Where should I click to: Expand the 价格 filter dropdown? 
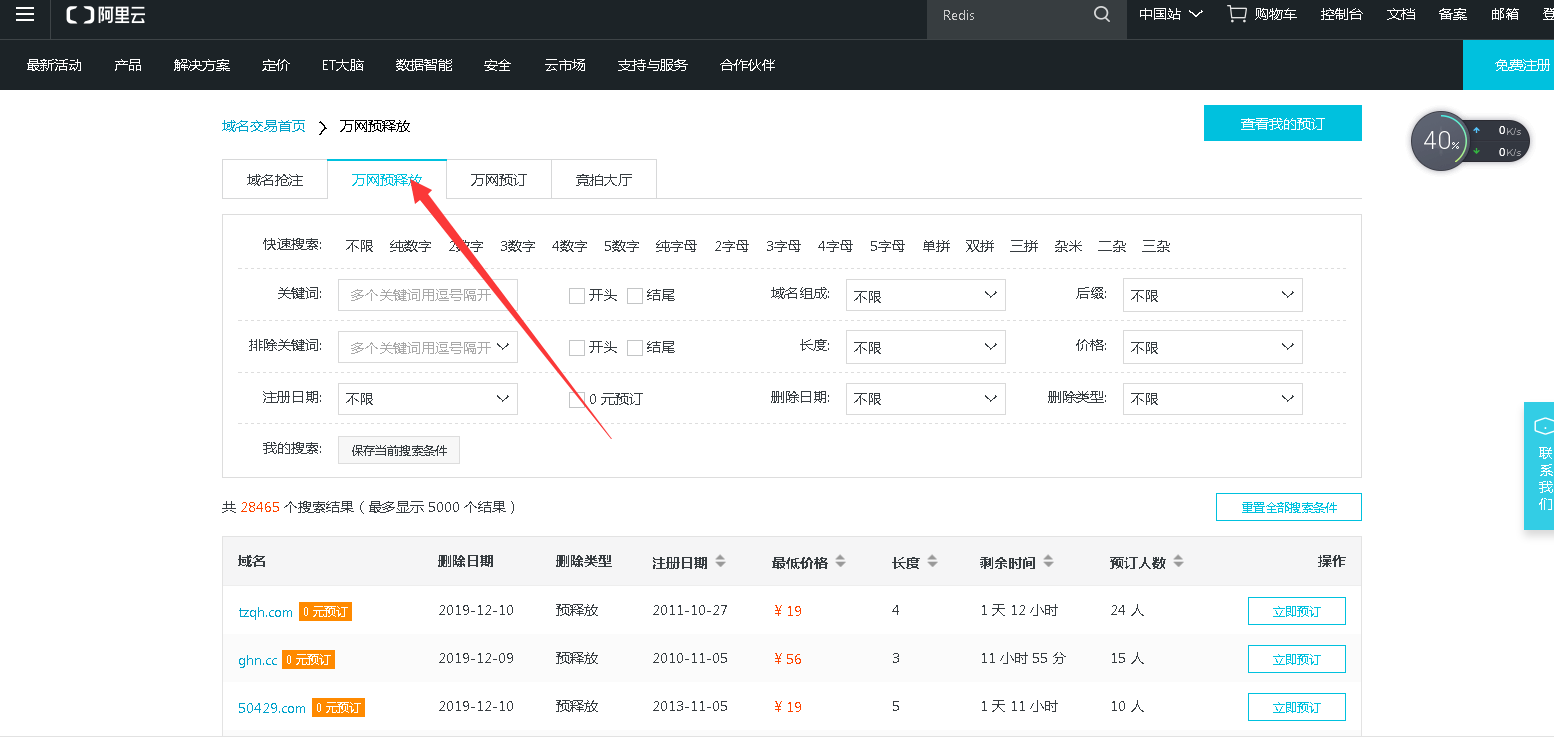coord(1212,346)
